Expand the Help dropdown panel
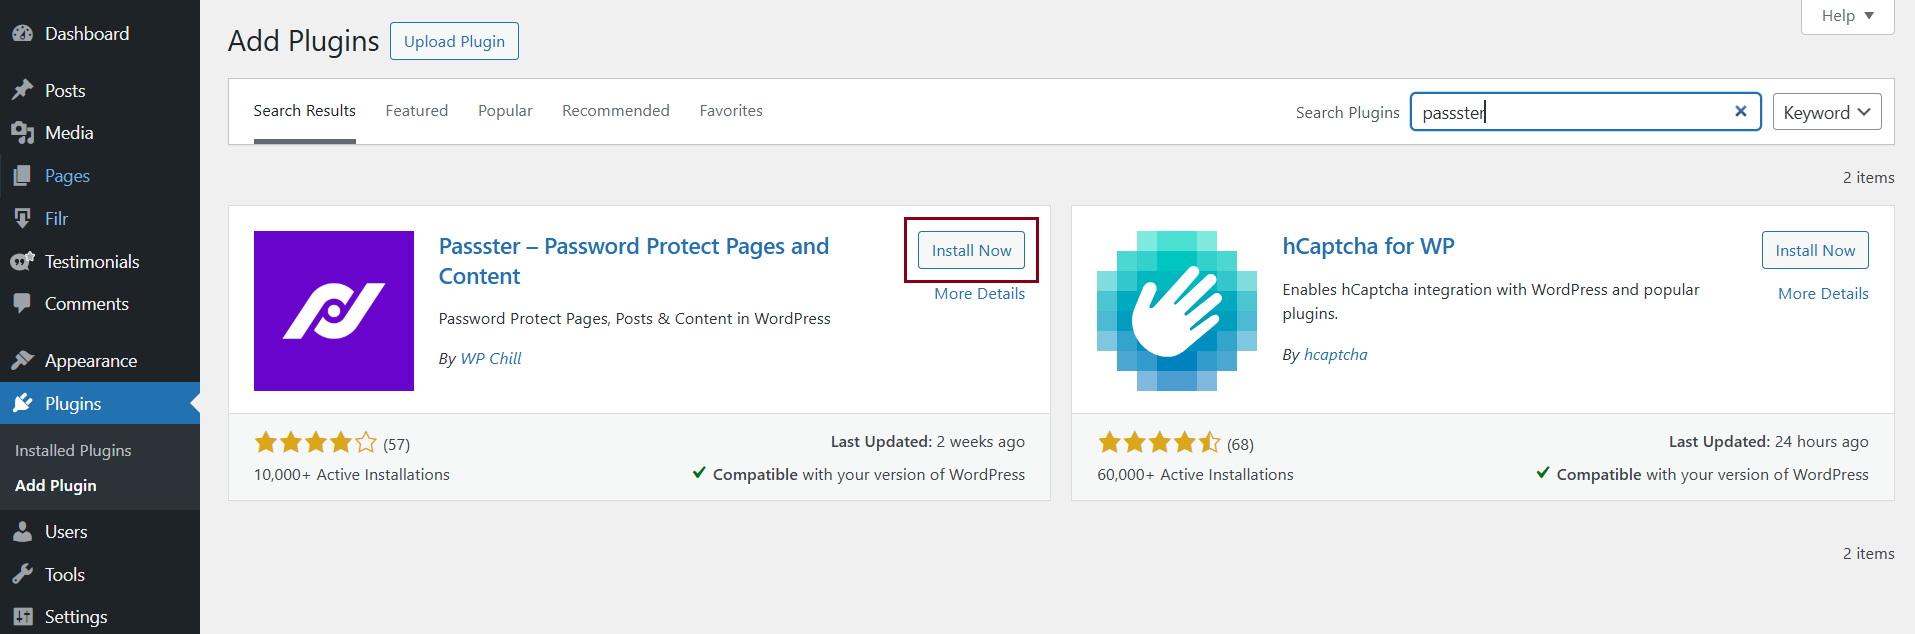This screenshot has width=1915, height=634. (1847, 16)
